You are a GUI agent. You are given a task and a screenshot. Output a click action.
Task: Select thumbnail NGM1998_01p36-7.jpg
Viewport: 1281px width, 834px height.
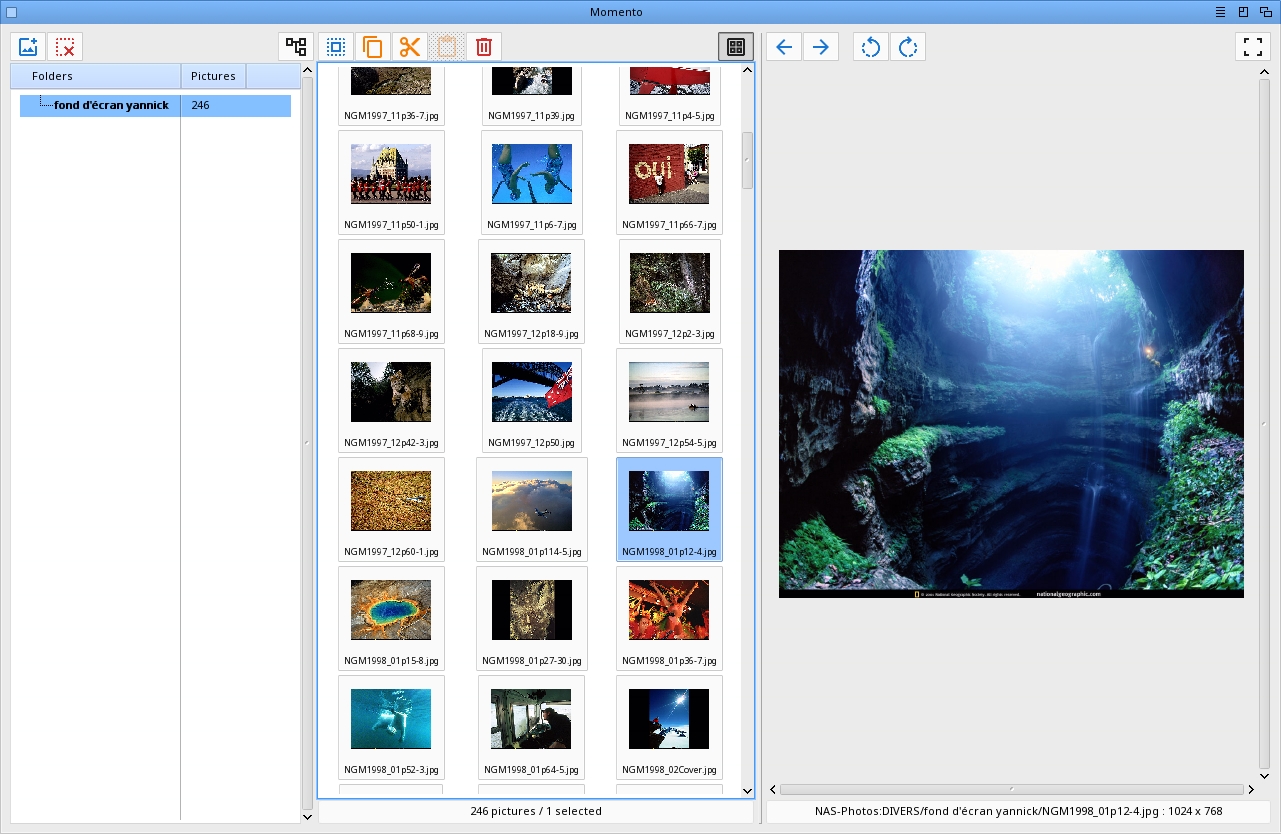coord(669,618)
